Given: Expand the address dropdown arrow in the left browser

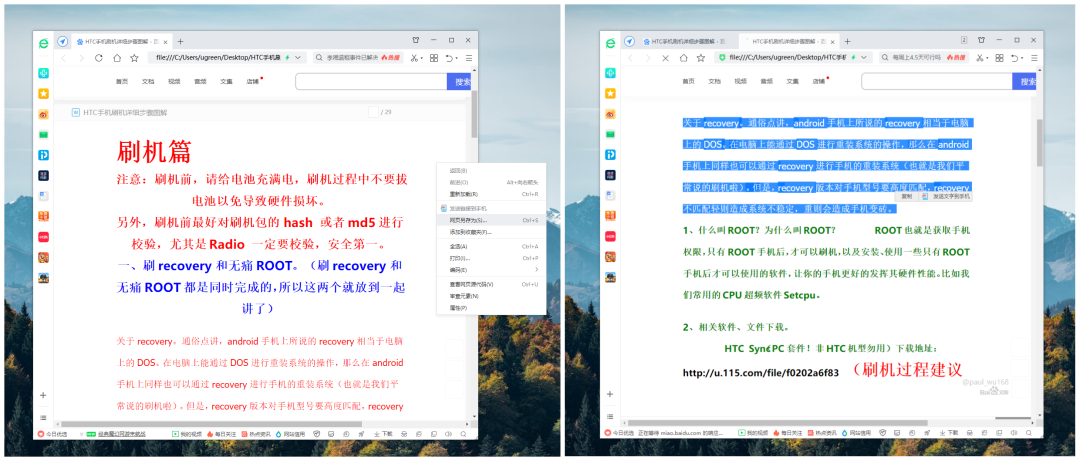Looking at the screenshot, I should pyautogui.click(x=298, y=58).
